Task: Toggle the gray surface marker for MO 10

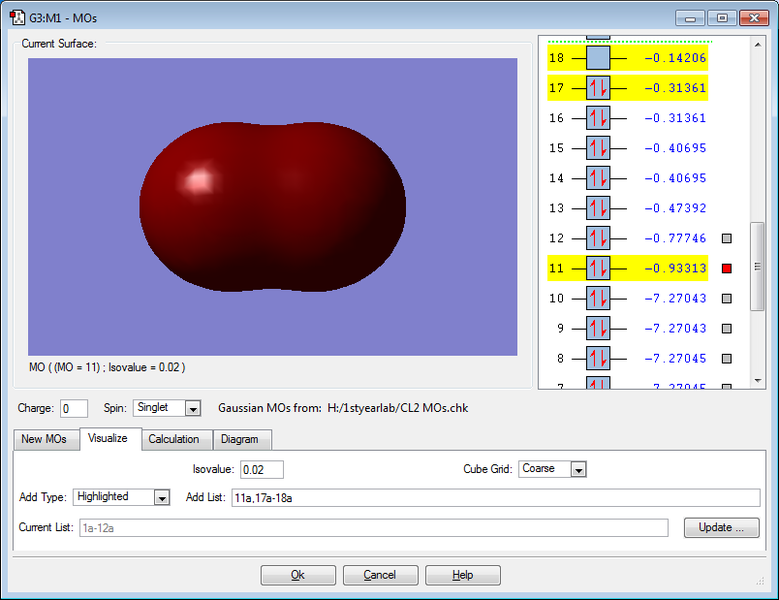Action: 727,298
